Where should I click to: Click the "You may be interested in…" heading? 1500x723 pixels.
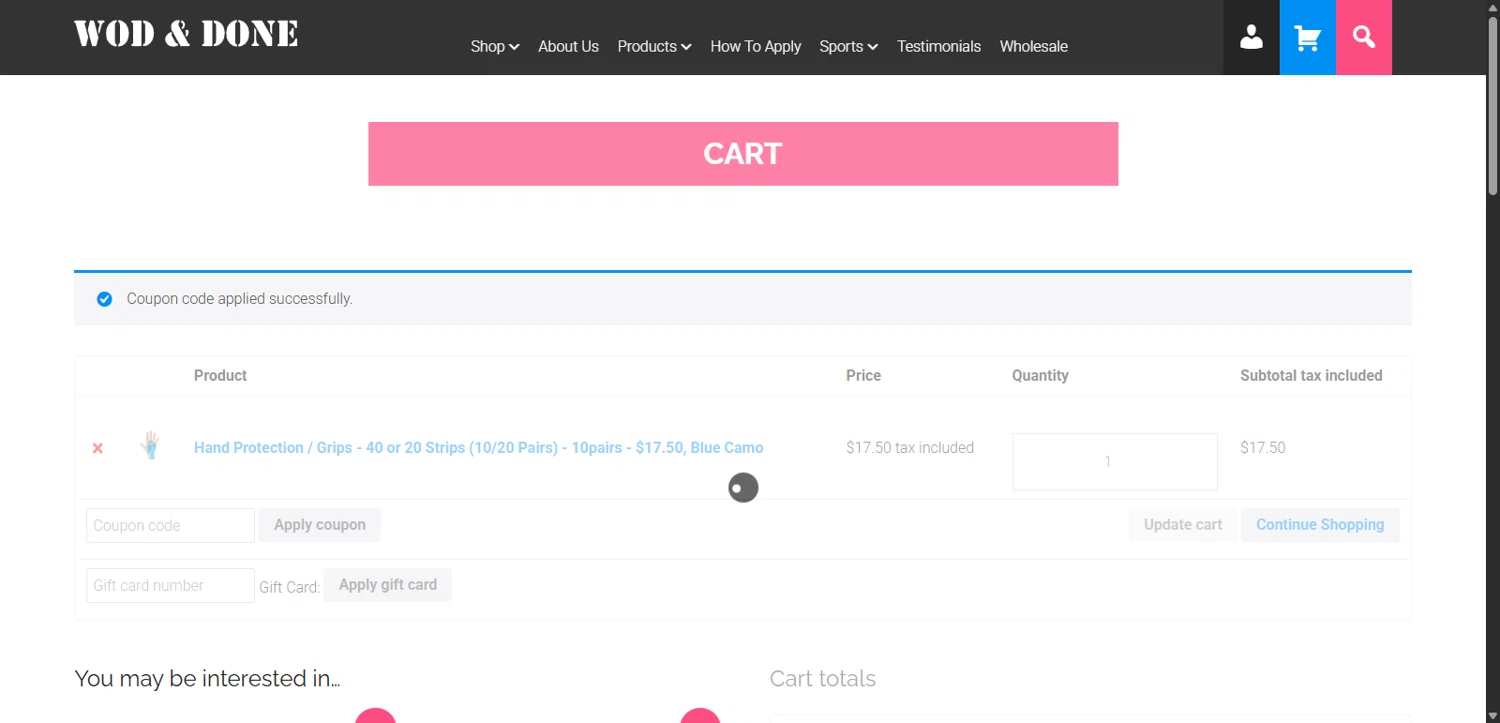point(207,678)
